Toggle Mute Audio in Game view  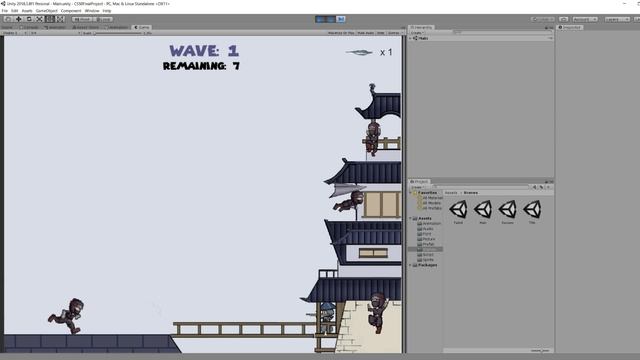365,33
